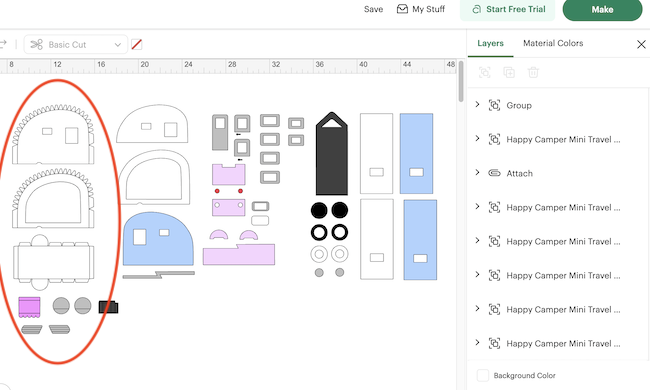Select the solid blue camper body shape

click(x=158, y=239)
